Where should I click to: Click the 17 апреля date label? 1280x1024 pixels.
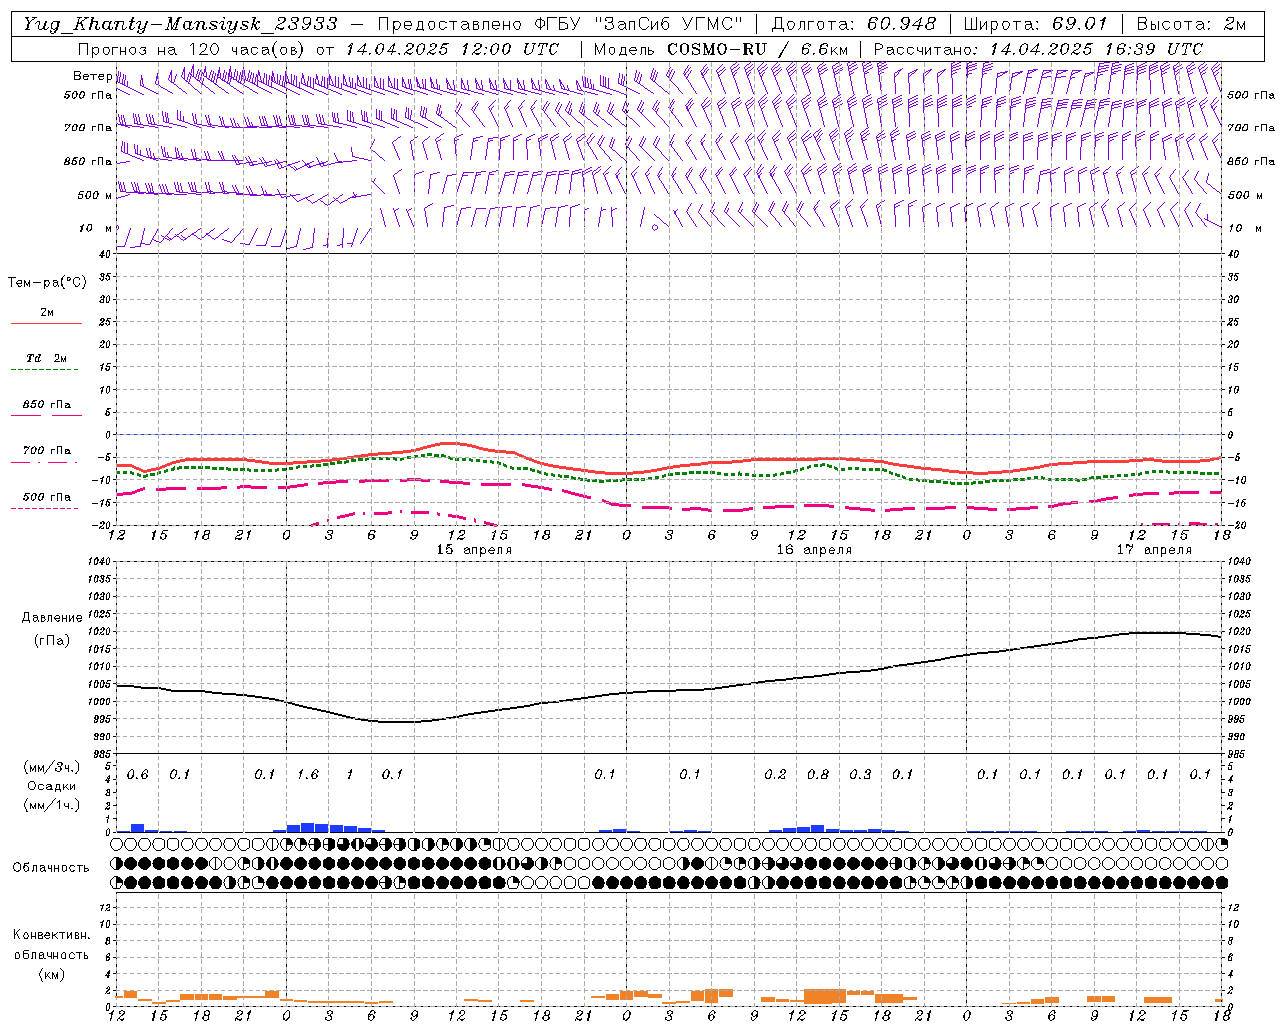pos(1154,550)
